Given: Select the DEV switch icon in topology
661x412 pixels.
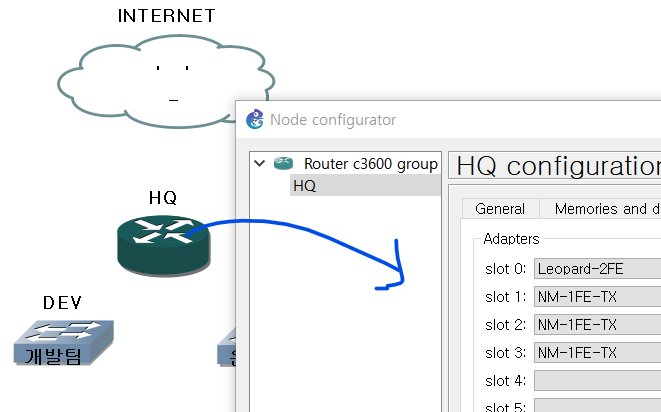Looking at the screenshot, I should [64, 342].
